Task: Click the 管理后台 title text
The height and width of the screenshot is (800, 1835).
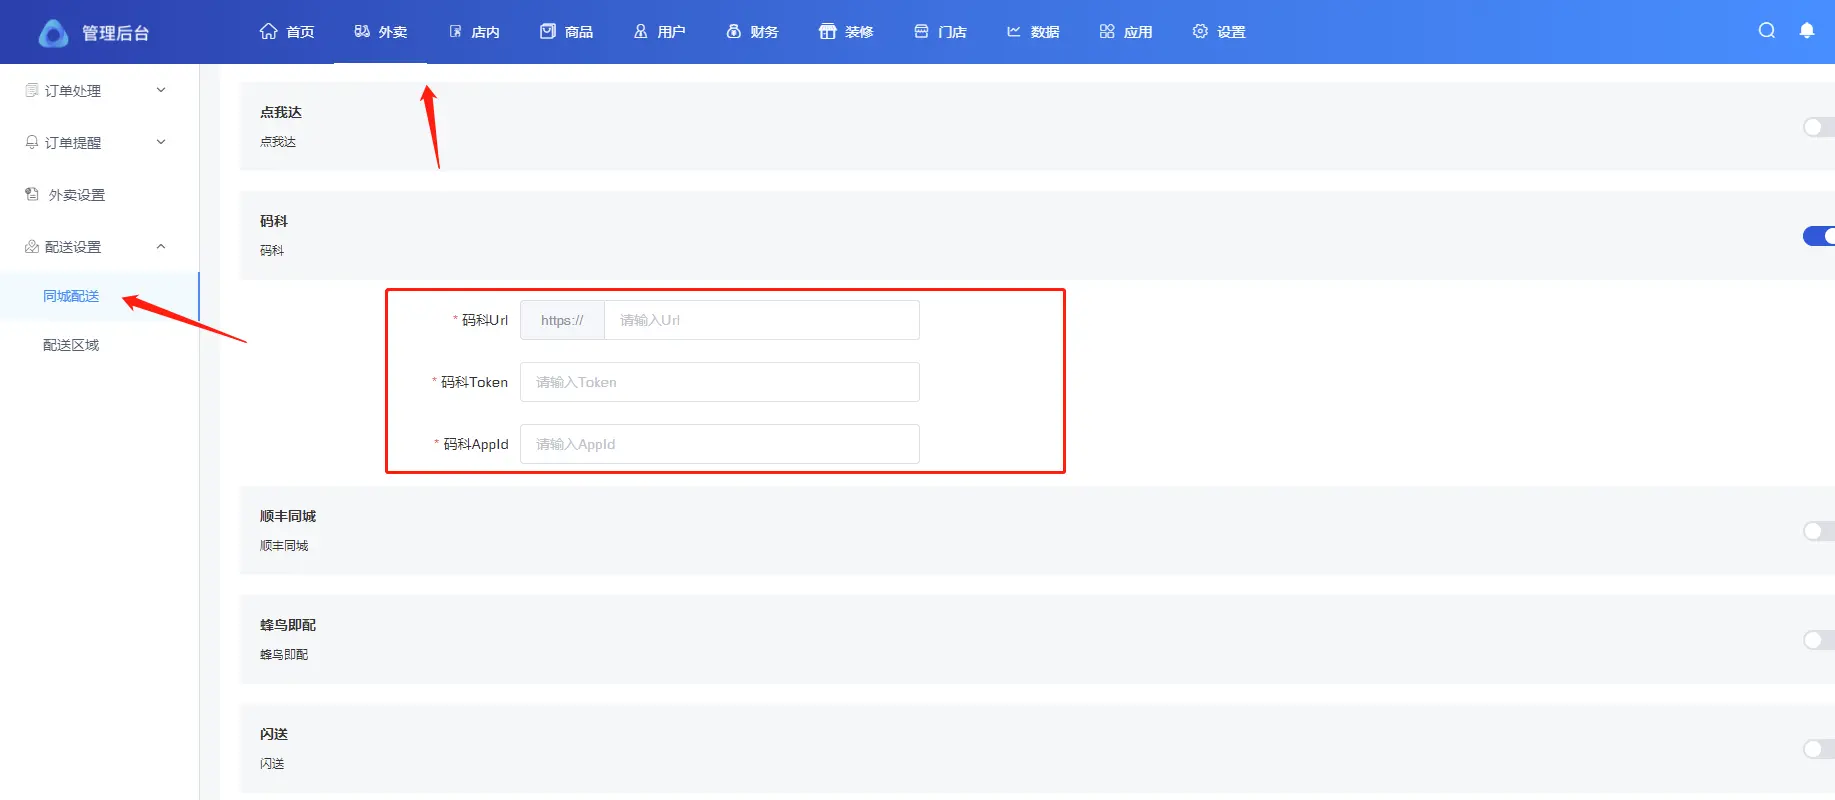Action: tap(116, 33)
